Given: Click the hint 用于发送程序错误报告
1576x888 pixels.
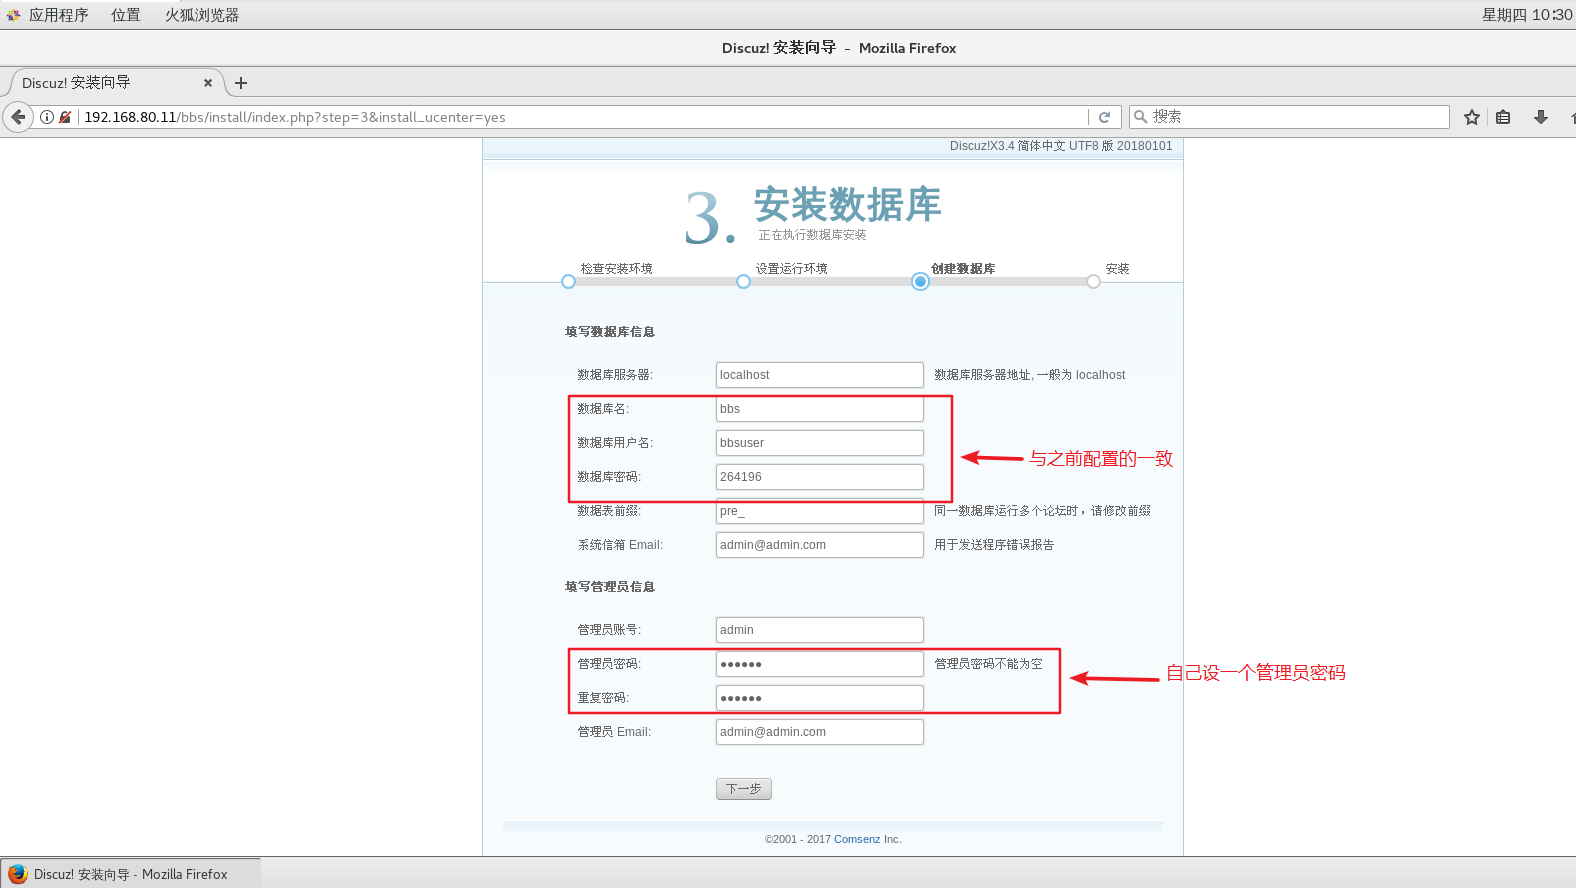Looking at the screenshot, I should (994, 545).
